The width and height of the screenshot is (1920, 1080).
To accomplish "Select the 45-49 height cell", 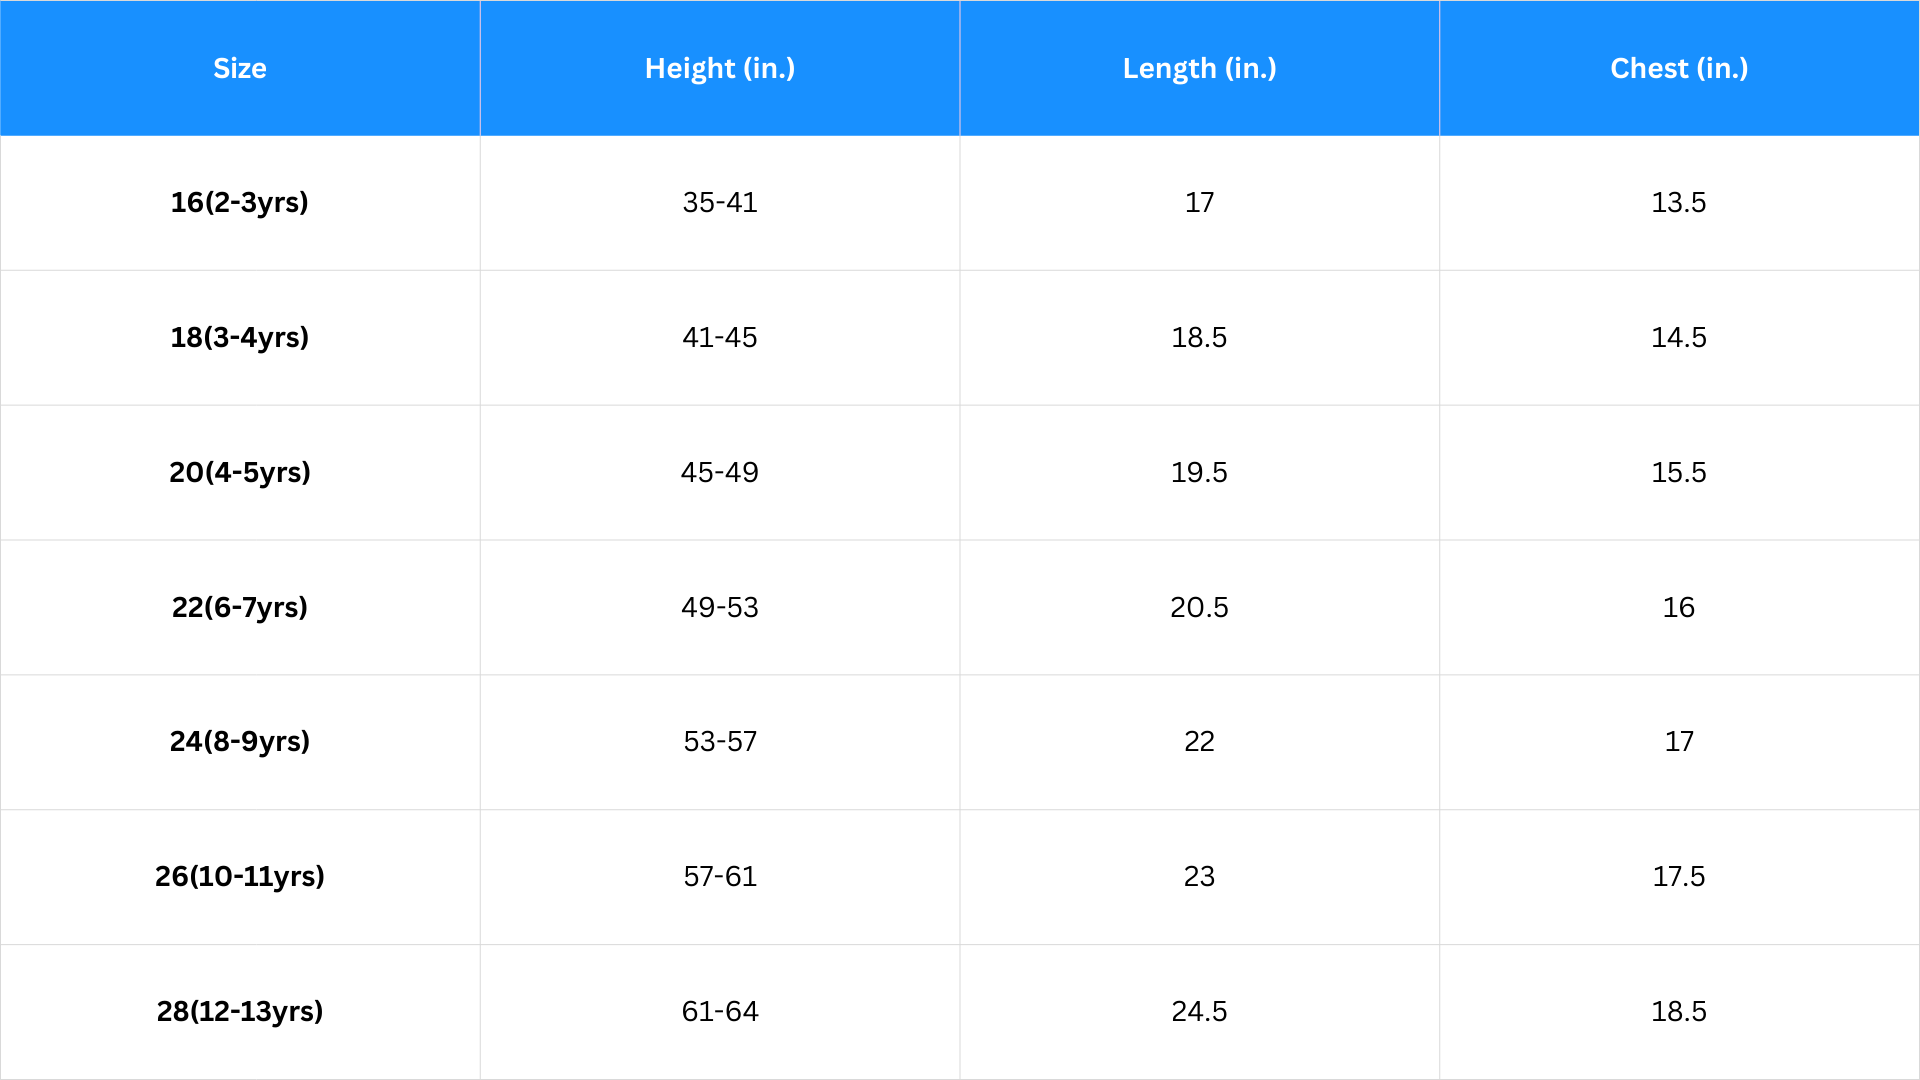I will point(720,472).
